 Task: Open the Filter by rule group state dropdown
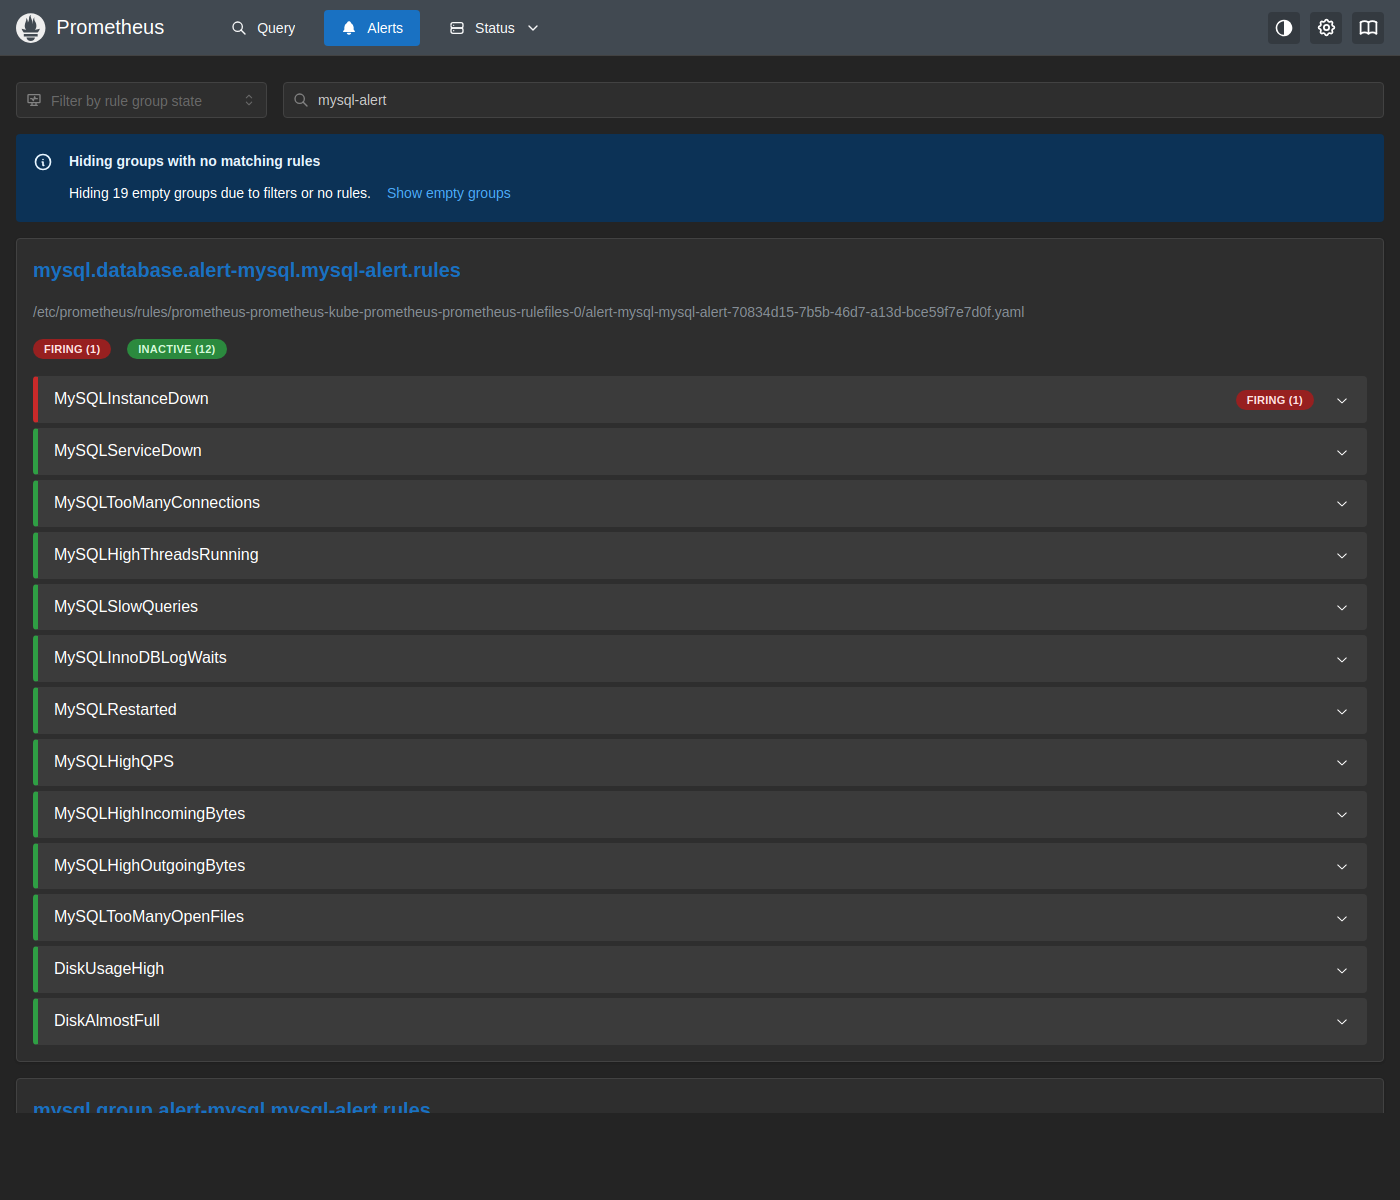point(141,100)
